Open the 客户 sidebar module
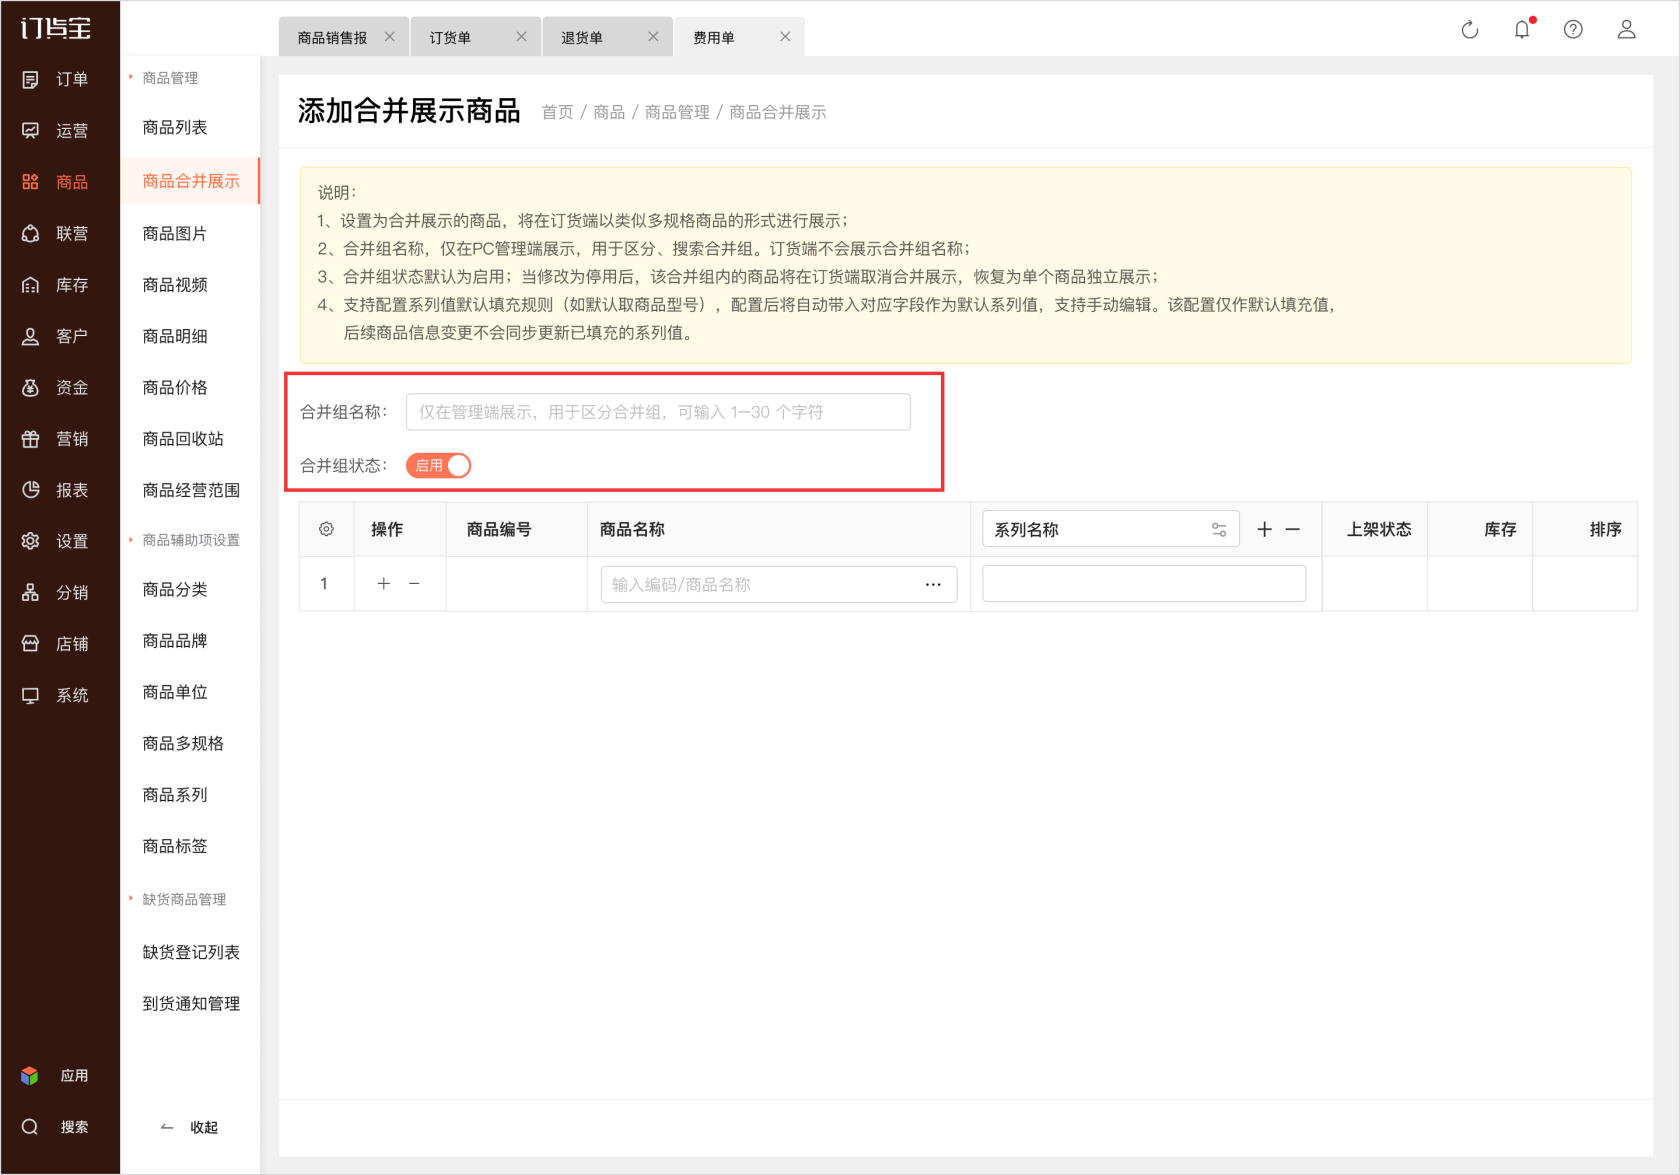Viewport: 1680px width, 1175px height. click(56, 336)
